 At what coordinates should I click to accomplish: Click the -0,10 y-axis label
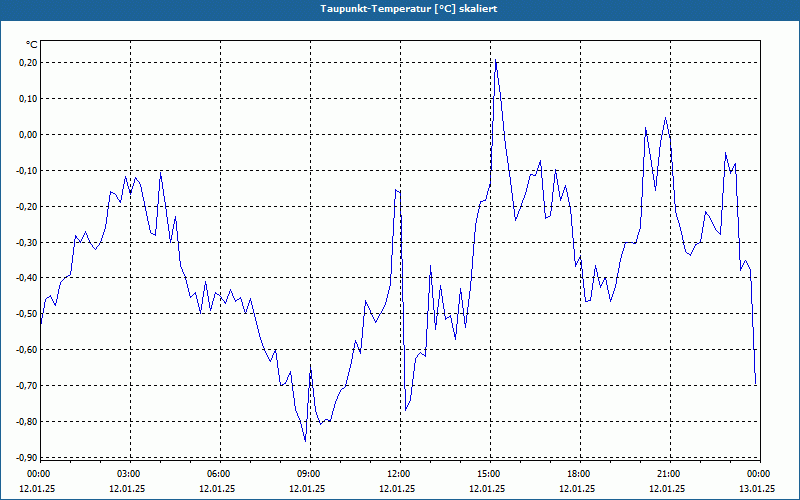[27, 170]
